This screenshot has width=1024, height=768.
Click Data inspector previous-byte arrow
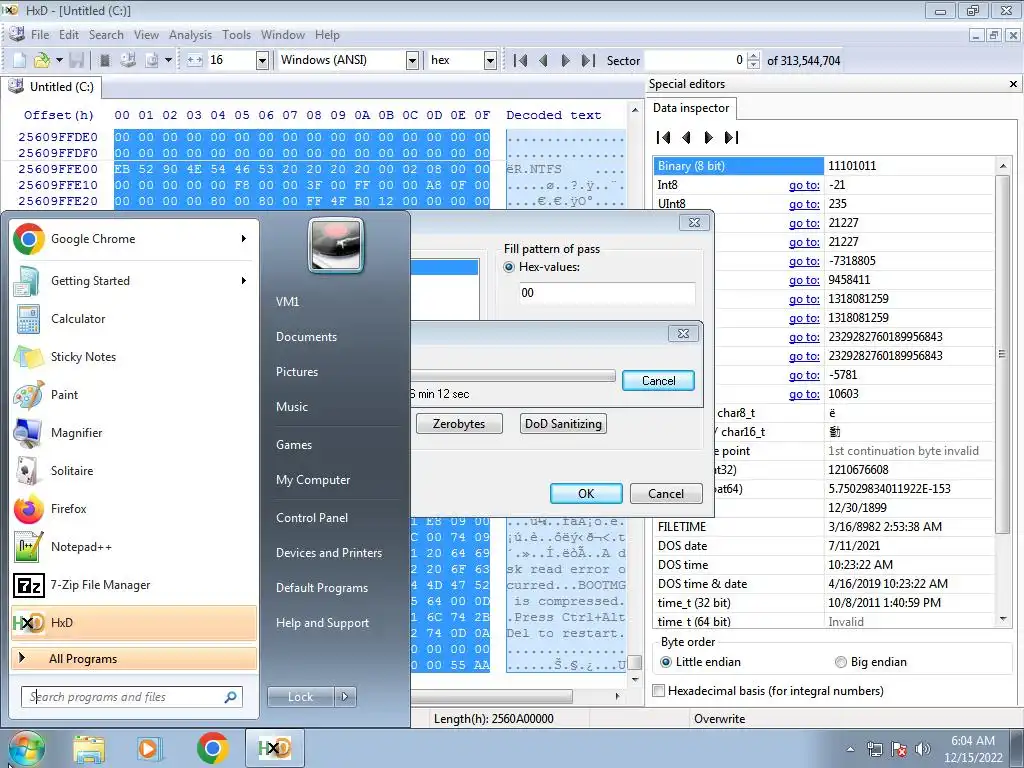coord(686,137)
